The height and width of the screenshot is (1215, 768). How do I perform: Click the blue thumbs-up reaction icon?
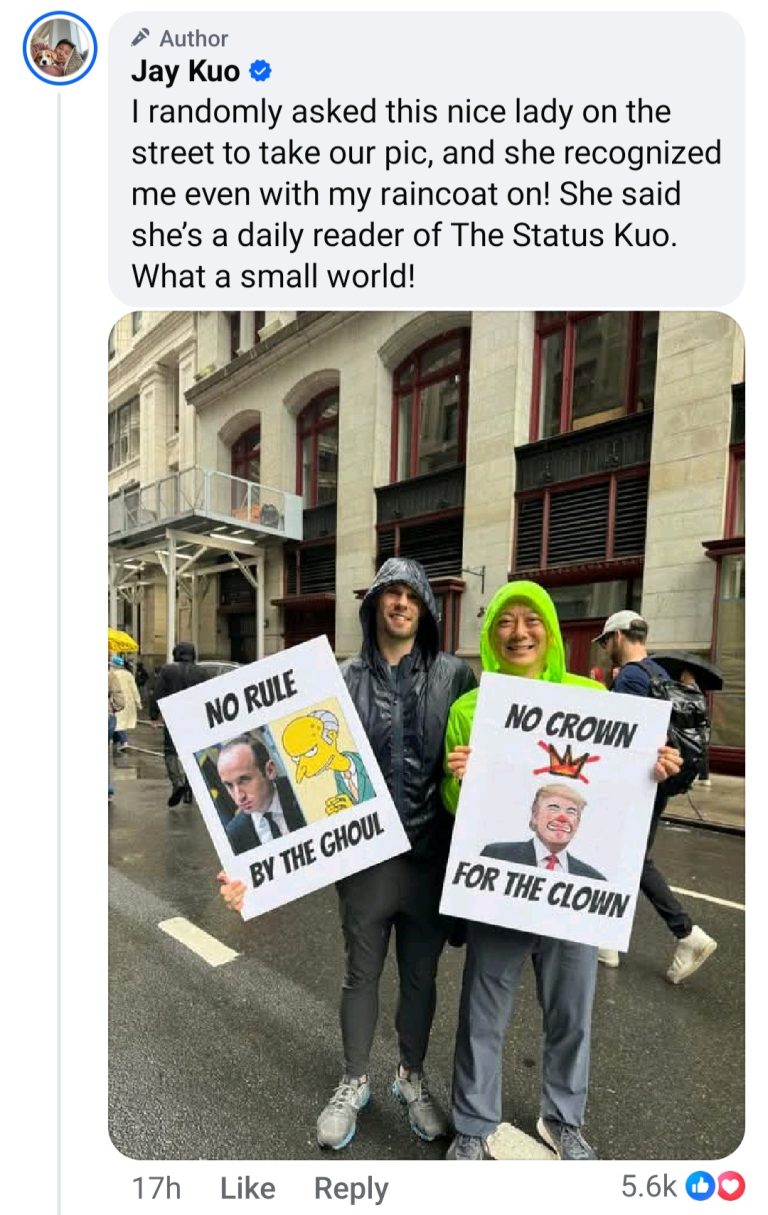[x=702, y=1186]
